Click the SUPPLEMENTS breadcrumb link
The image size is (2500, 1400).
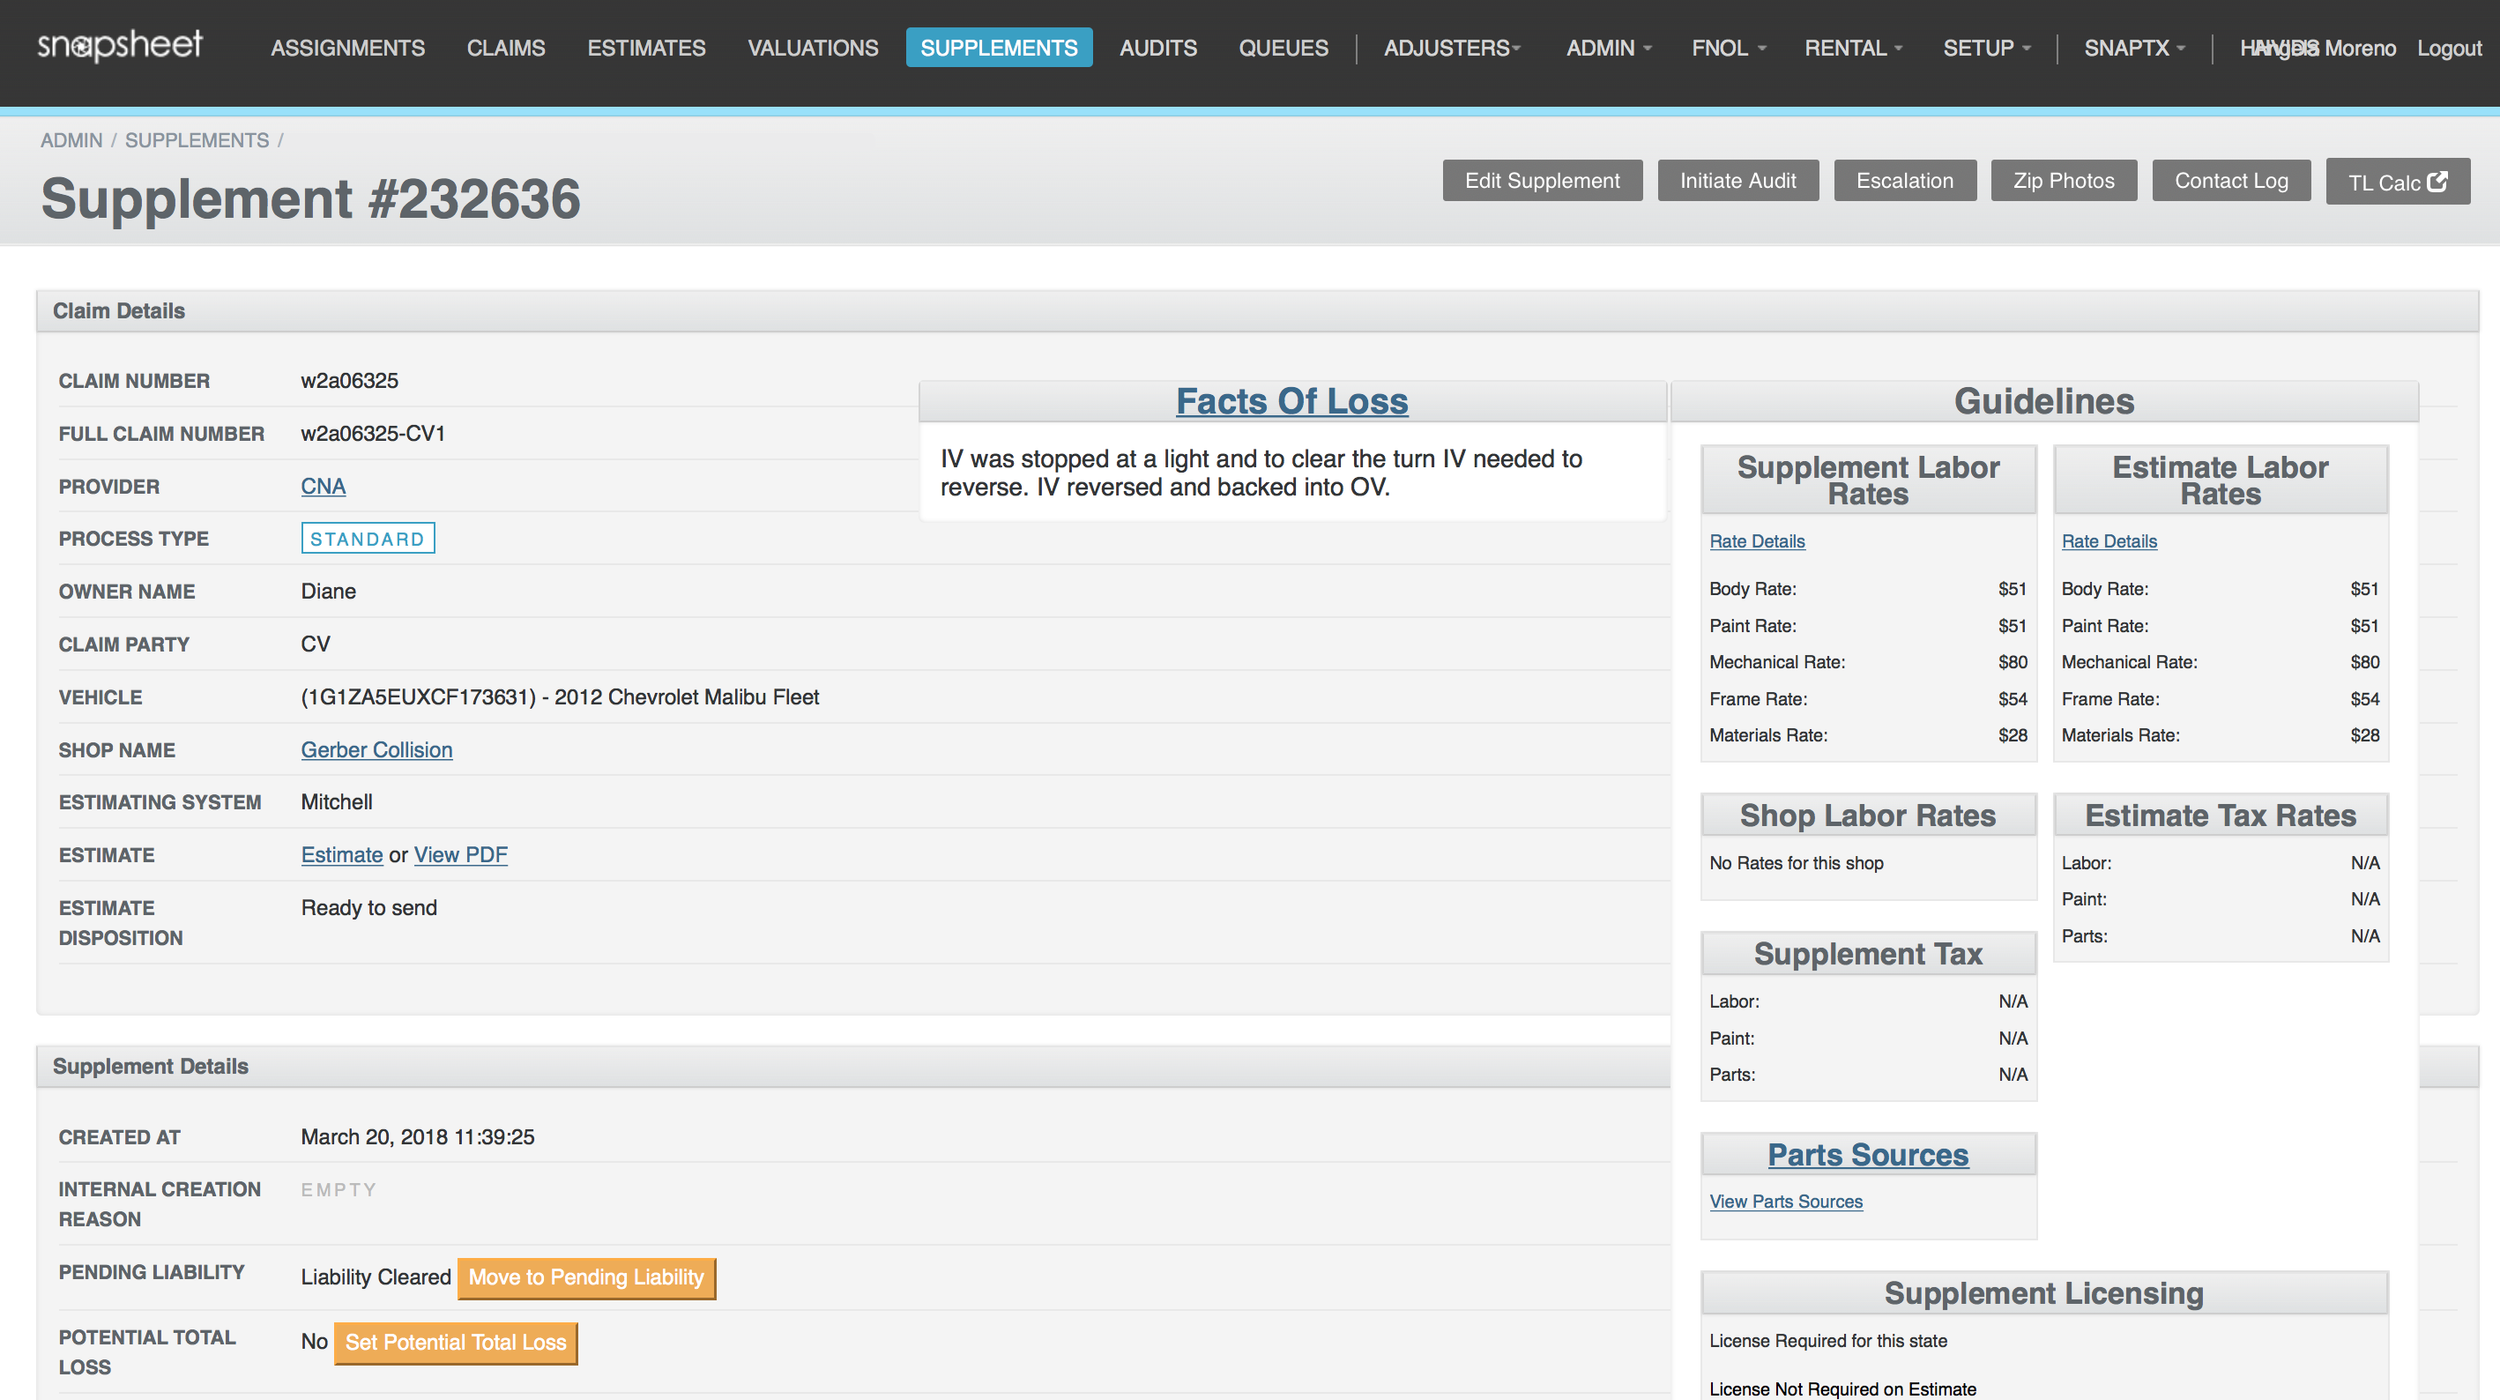196,140
